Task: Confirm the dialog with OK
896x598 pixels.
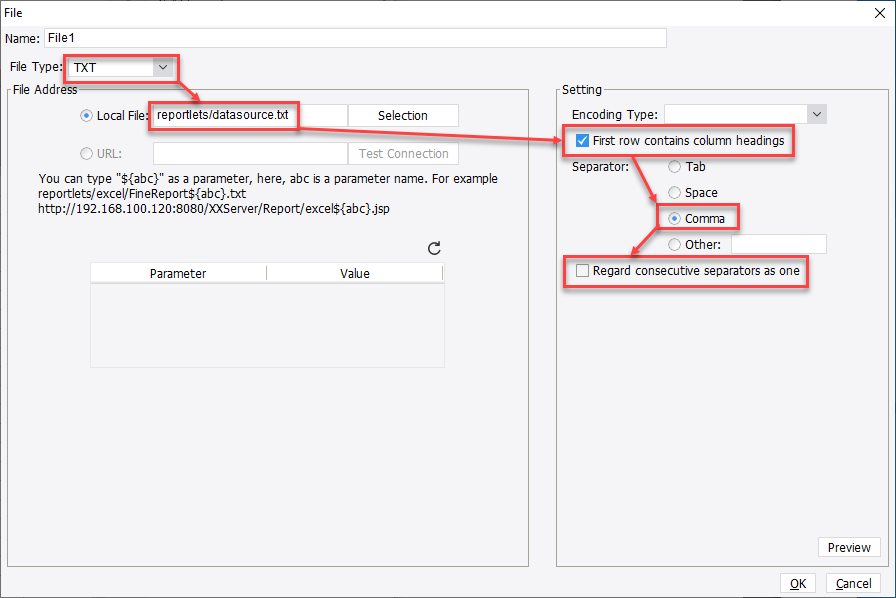Action: (x=798, y=583)
